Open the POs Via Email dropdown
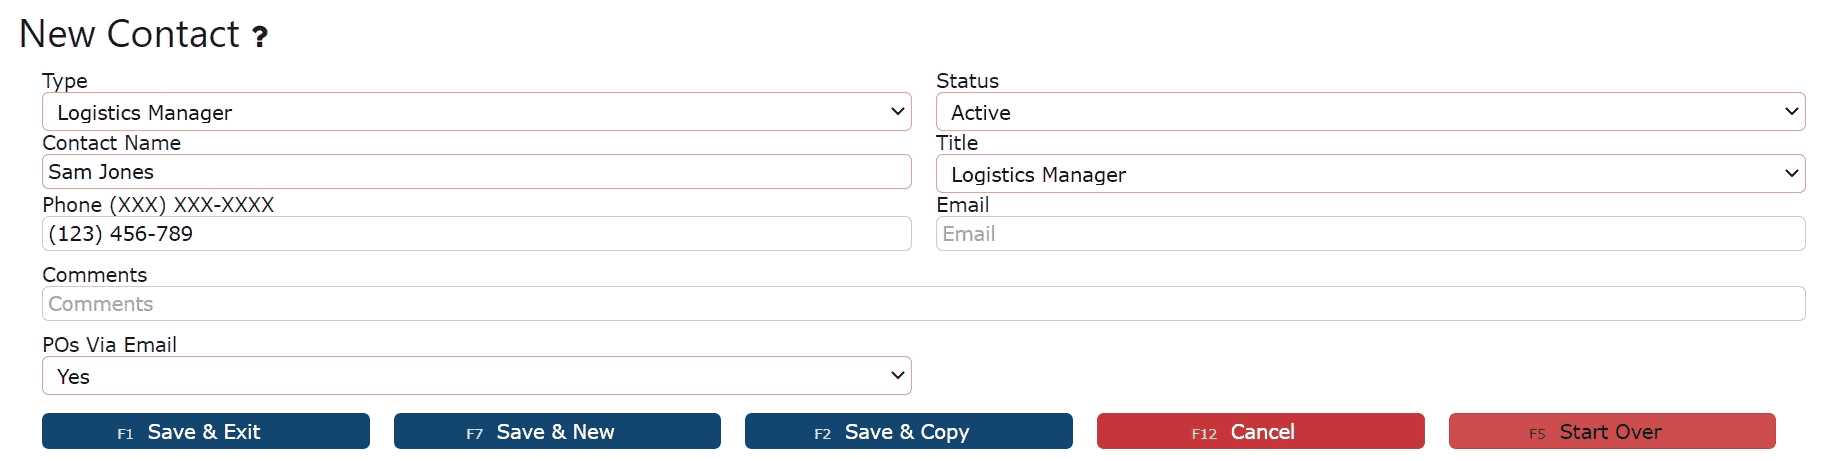Image resolution: width=1848 pixels, height=461 pixels. click(x=476, y=376)
